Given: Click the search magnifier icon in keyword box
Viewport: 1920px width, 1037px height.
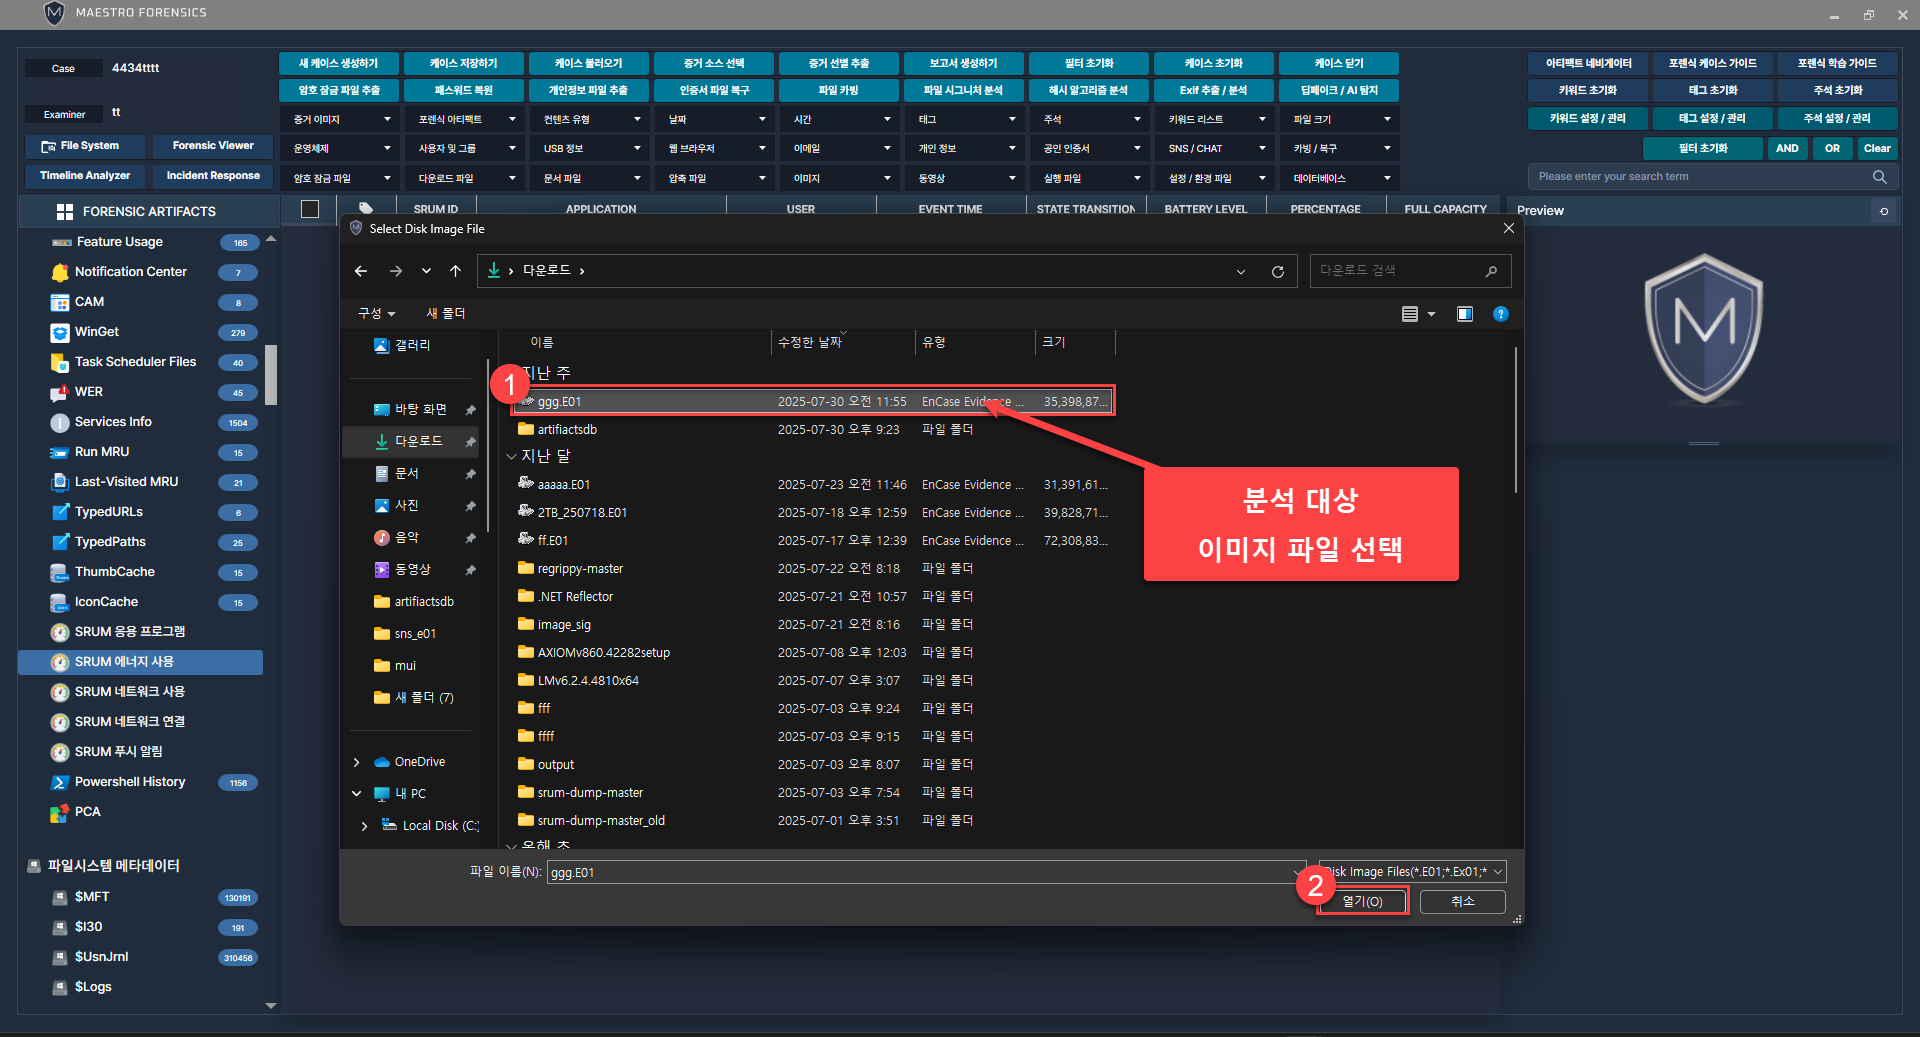Looking at the screenshot, I should (x=1879, y=177).
